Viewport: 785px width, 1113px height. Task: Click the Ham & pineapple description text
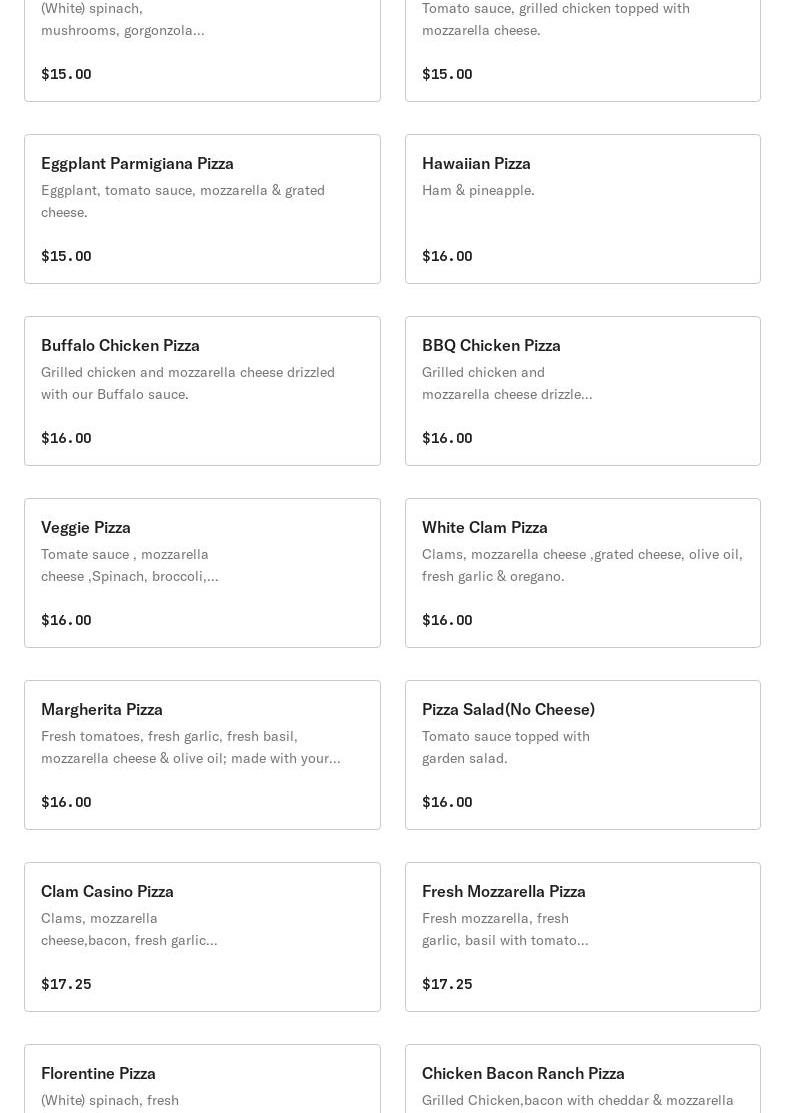tap(478, 190)
